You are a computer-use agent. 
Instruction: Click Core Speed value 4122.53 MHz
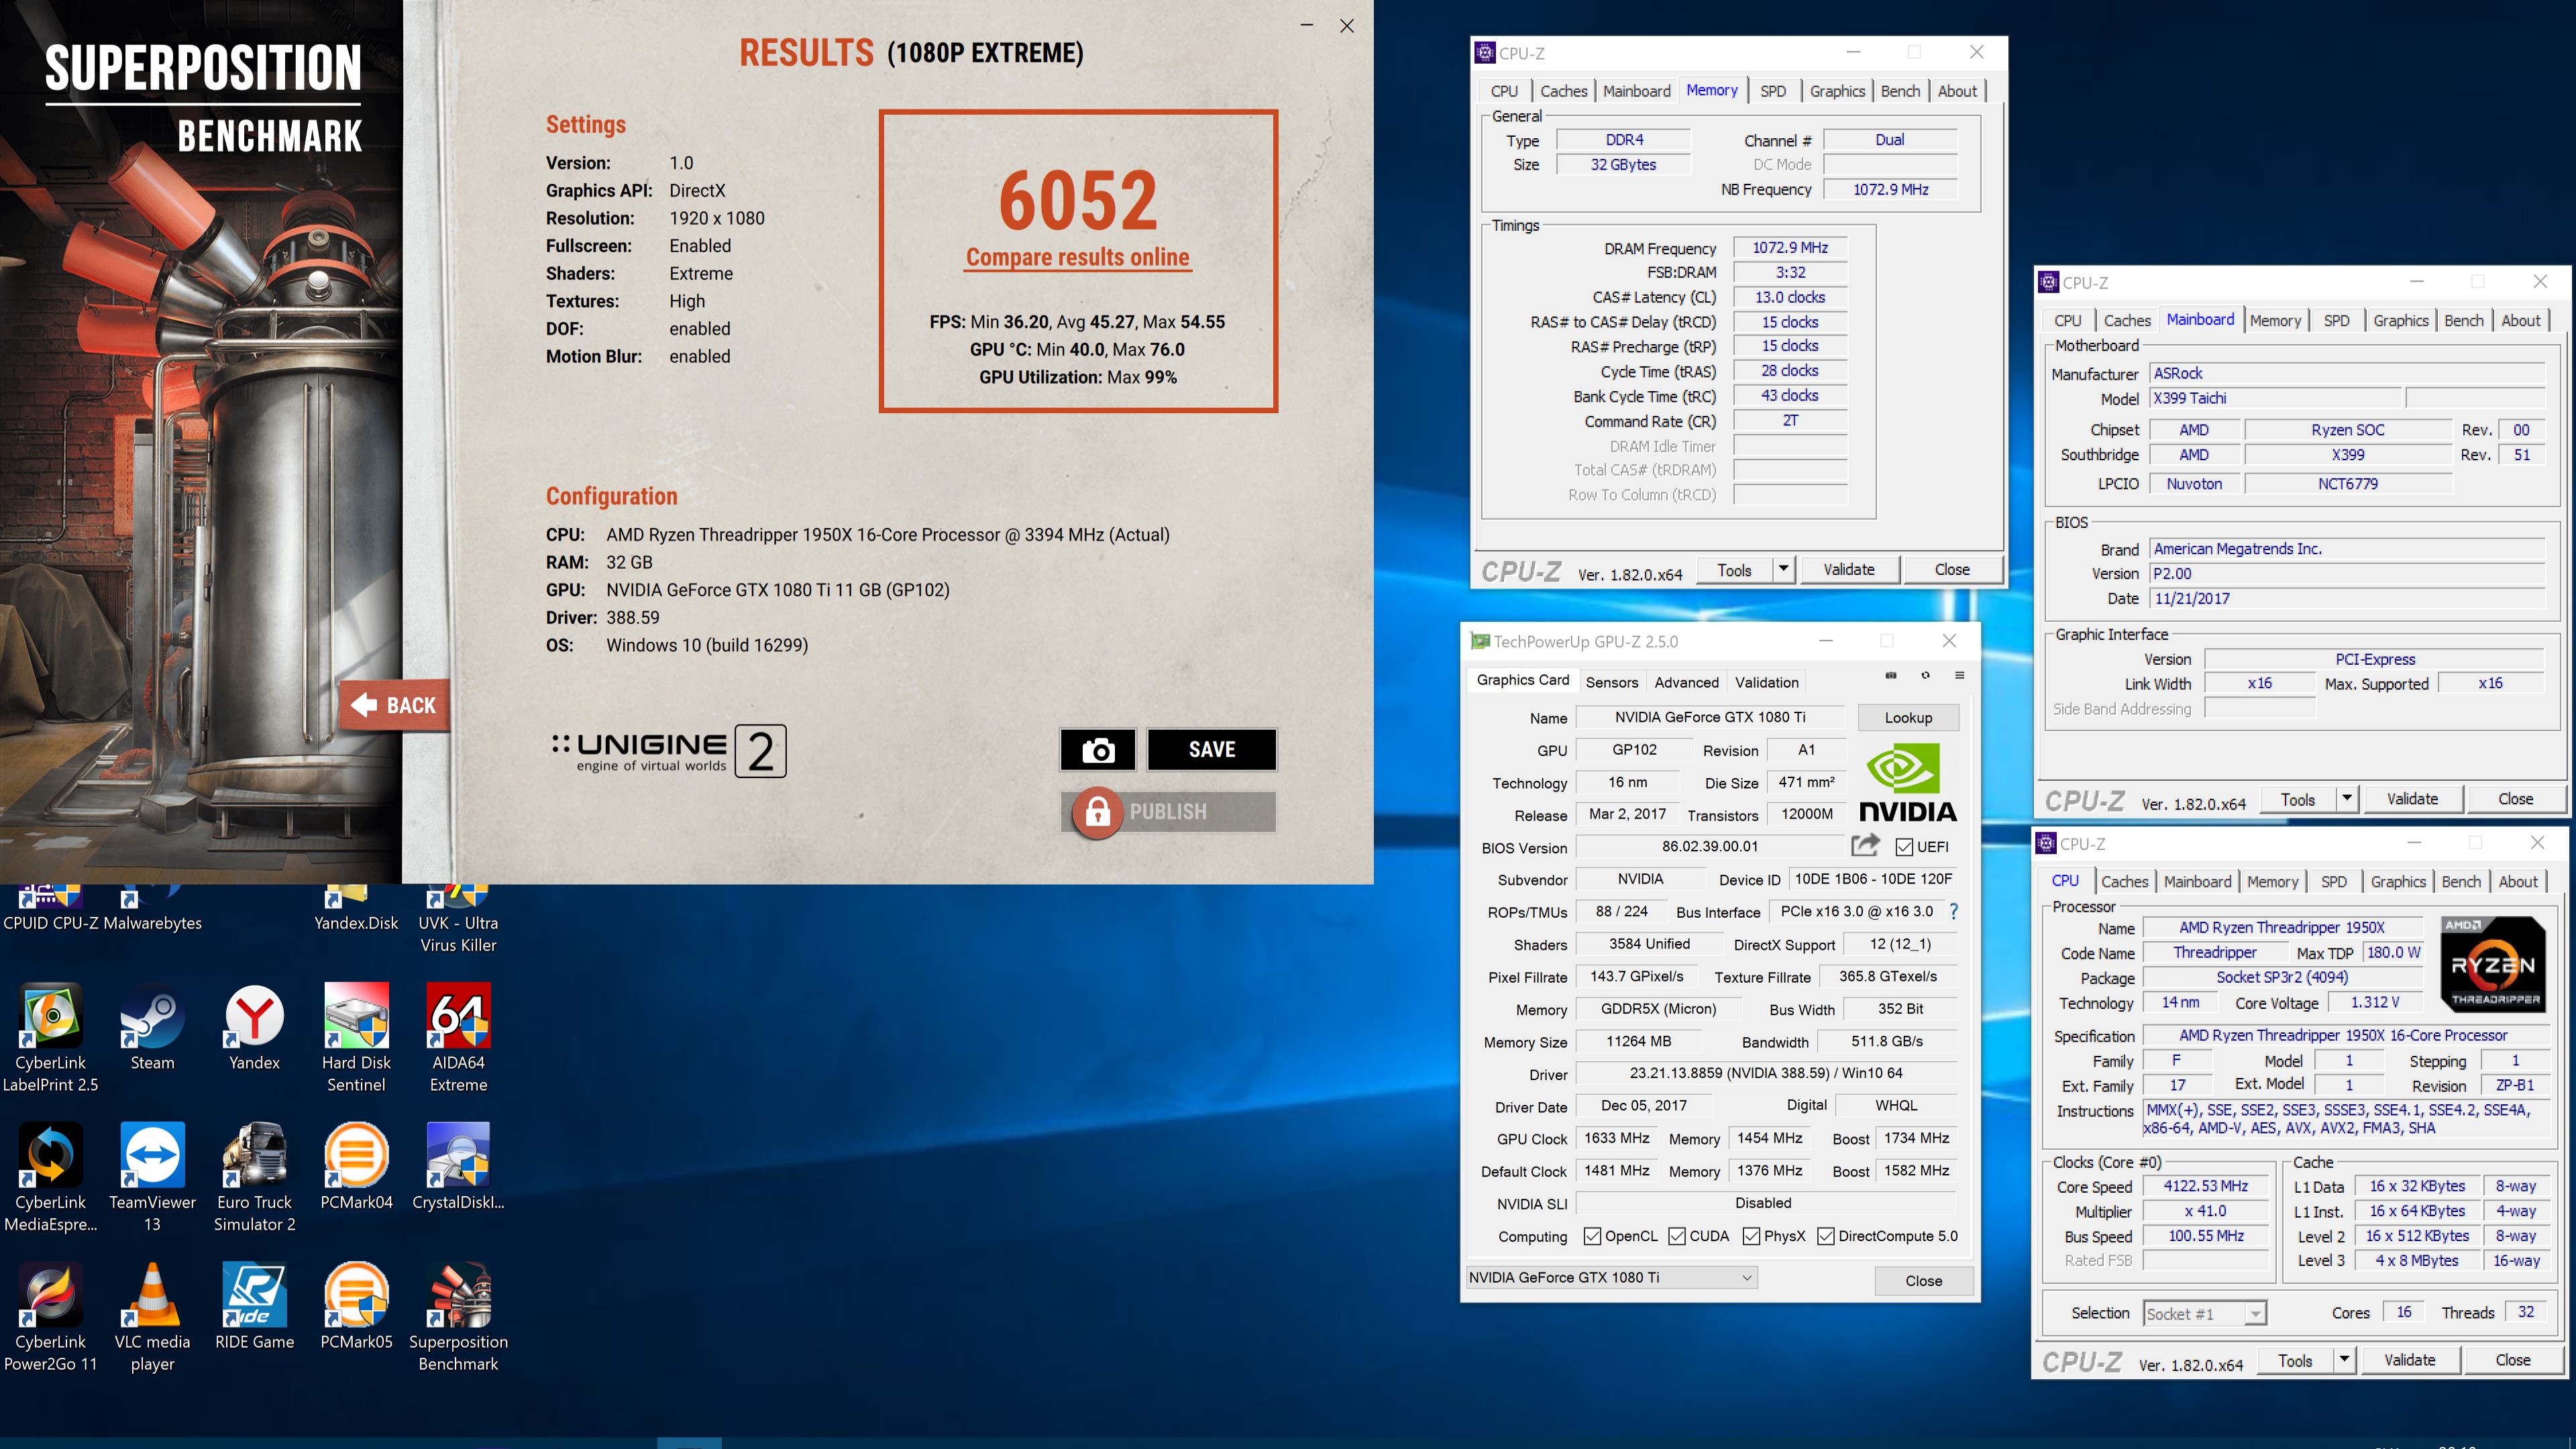tap(2205, 1187)
